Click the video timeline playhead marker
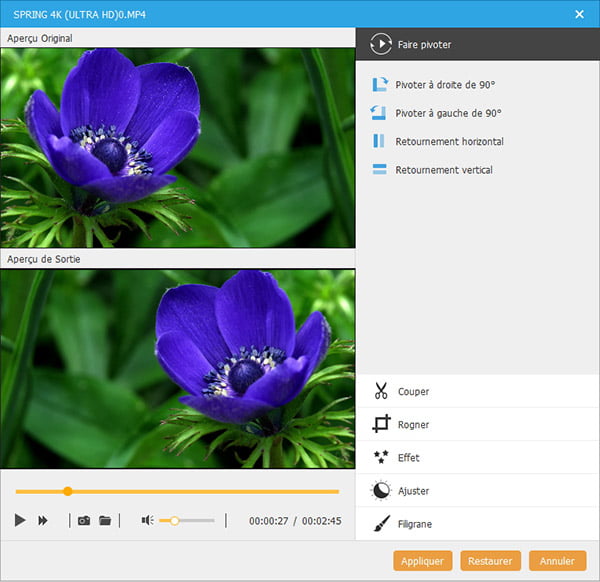 coord(68,491)
